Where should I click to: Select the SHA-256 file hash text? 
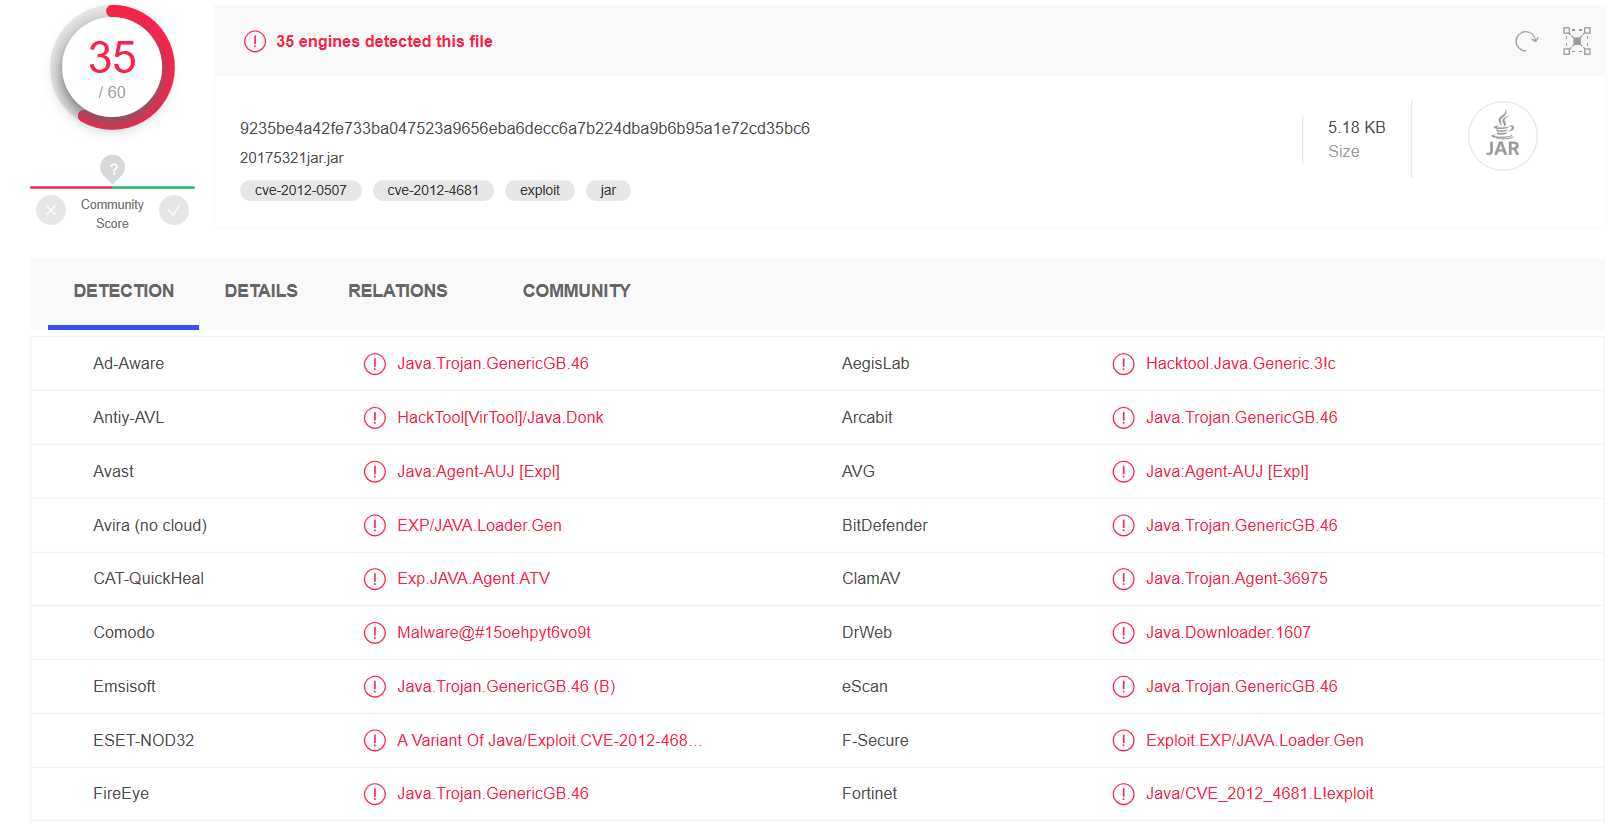(x=525, y=128)
